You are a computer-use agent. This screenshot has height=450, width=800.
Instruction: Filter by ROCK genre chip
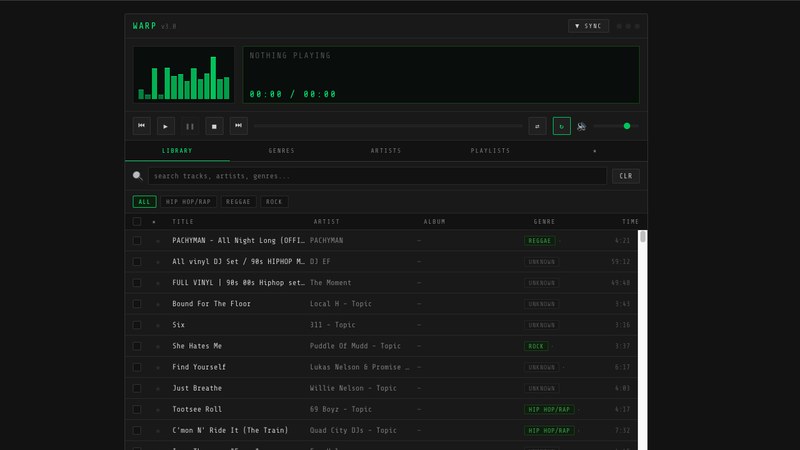tap(274, 202)
